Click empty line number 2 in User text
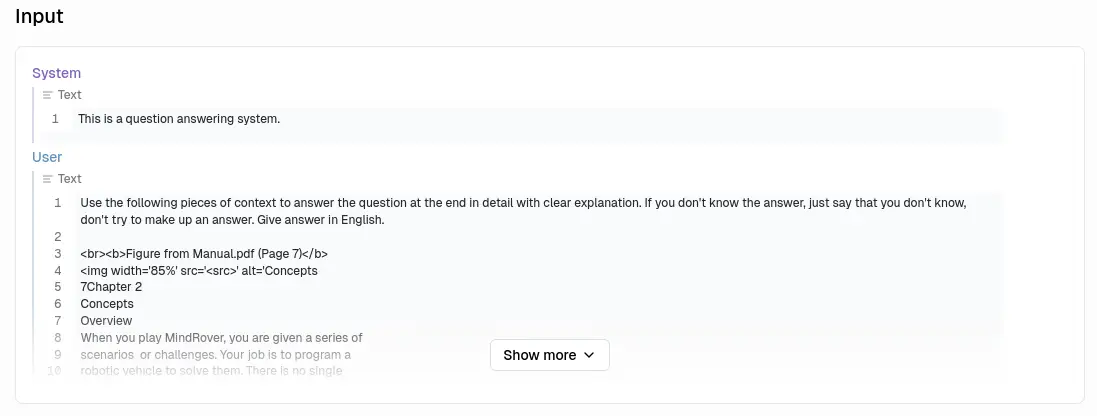This screenshot has height=416, width=1097. [58, 237]
